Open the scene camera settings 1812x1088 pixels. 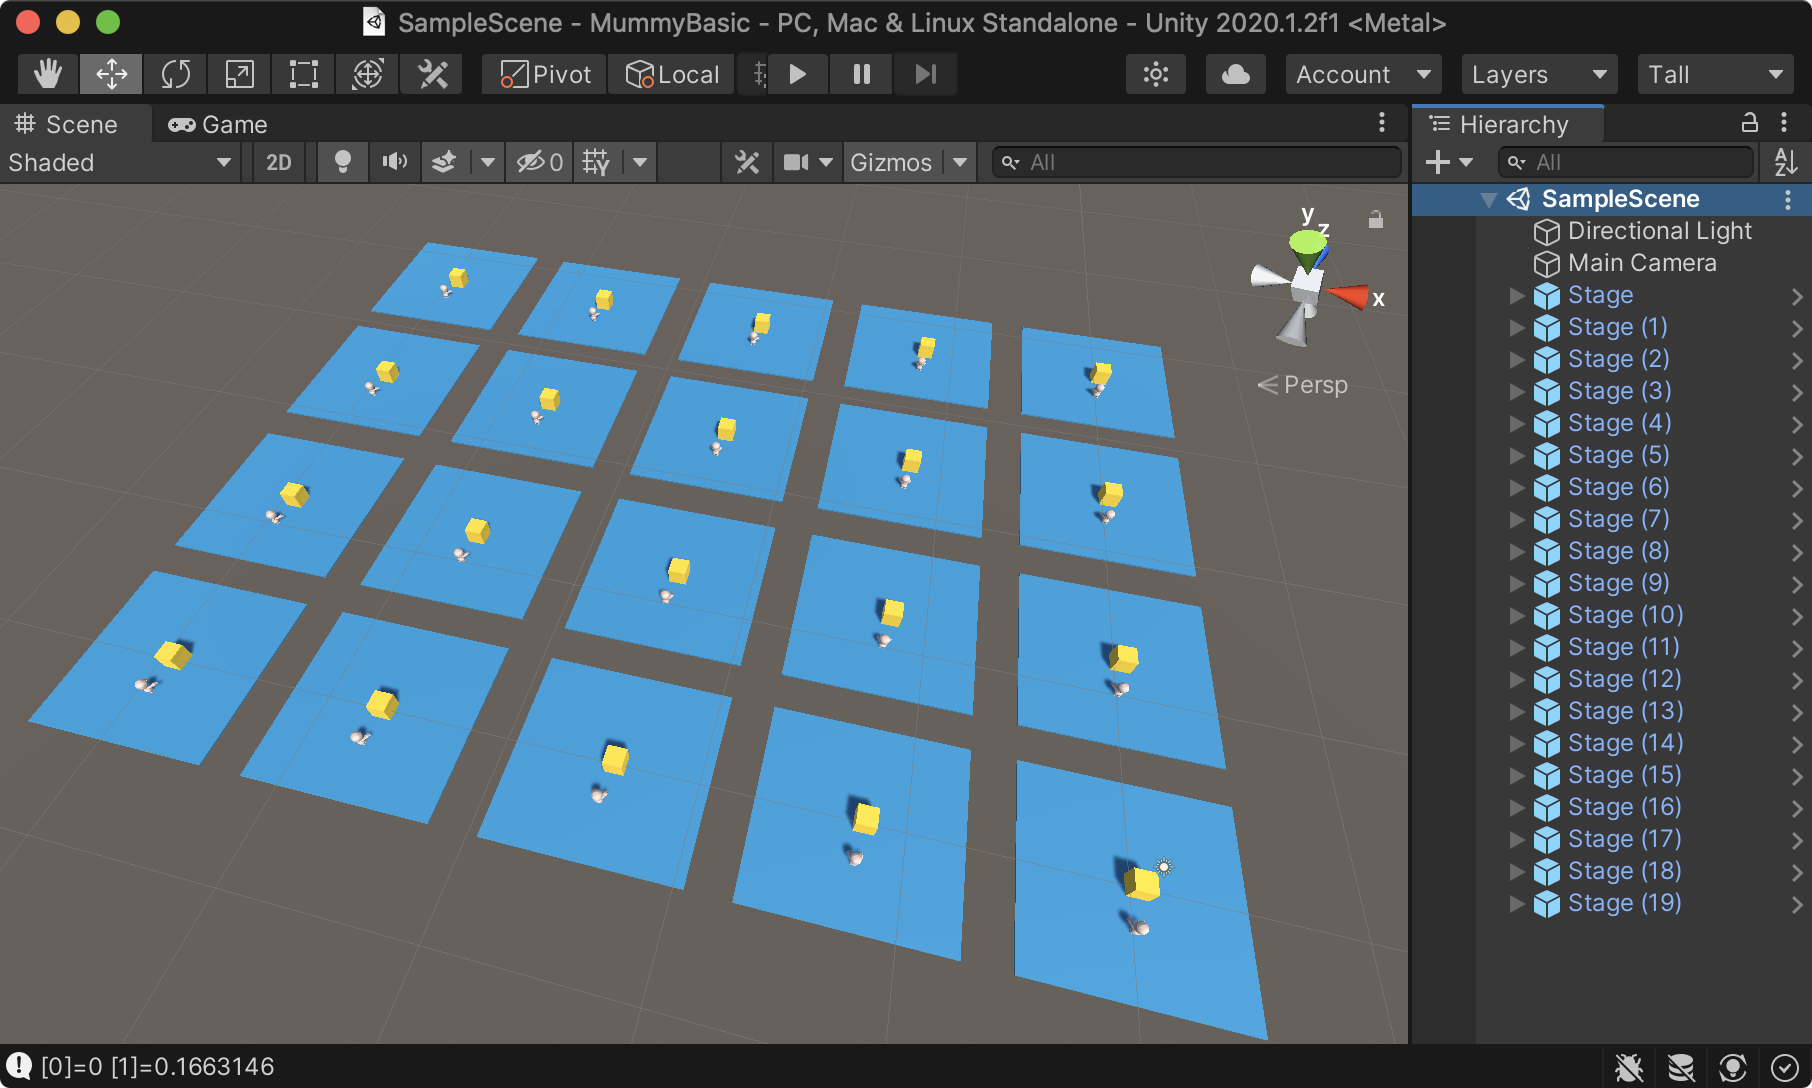[807, 162]
